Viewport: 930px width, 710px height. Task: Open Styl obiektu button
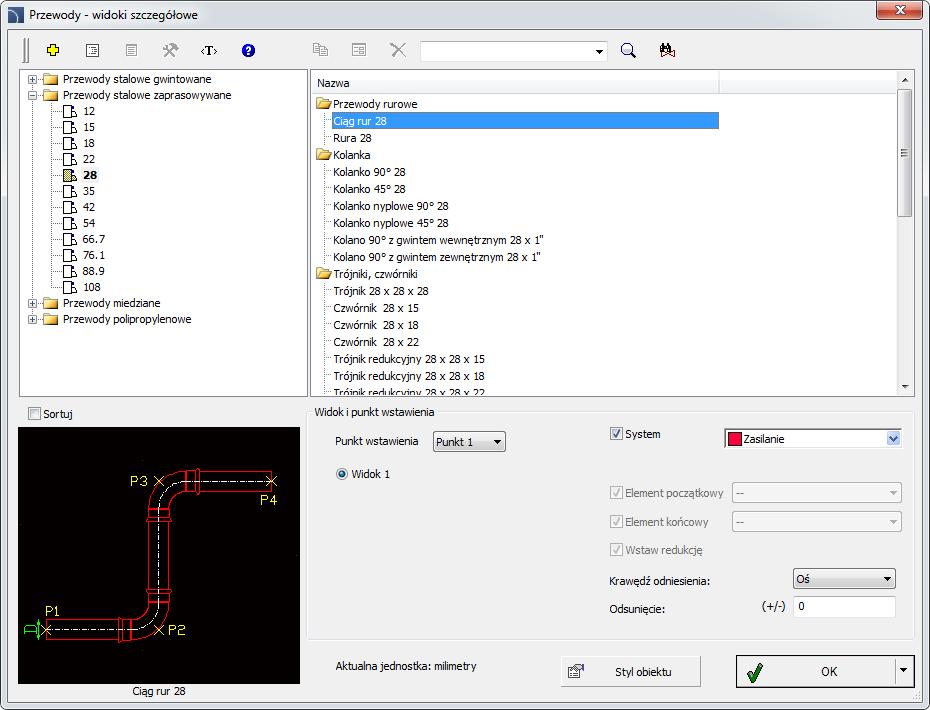point(630,671)
